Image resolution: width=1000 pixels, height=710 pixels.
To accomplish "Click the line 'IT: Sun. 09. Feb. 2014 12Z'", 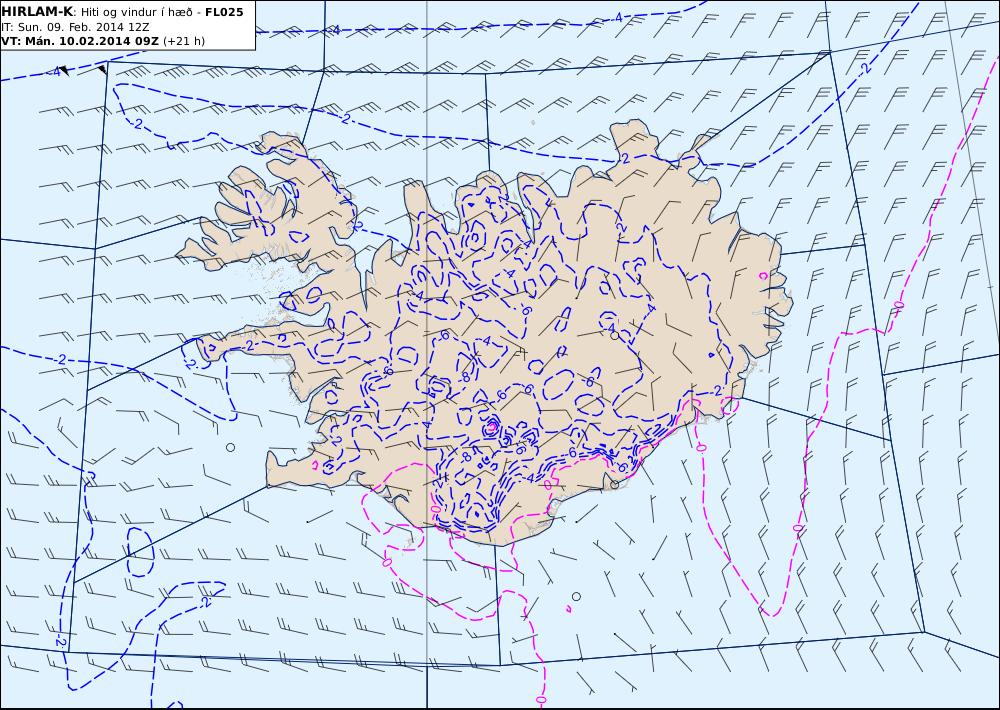I will coord(75,27).
